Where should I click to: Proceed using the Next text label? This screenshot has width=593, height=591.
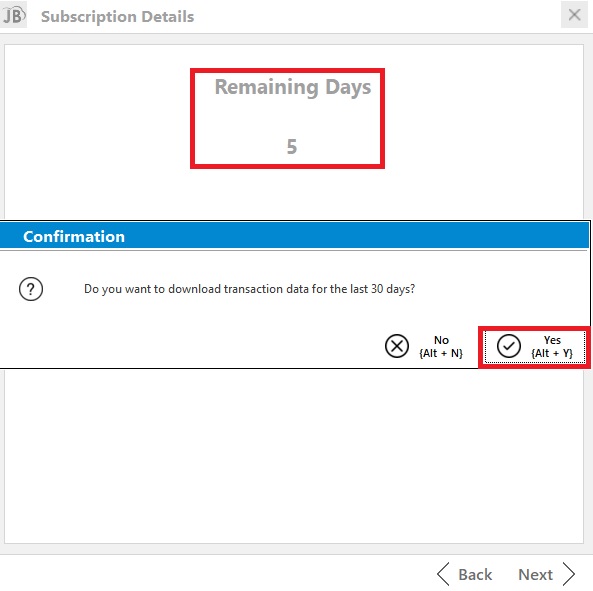[x=535, y=575]
